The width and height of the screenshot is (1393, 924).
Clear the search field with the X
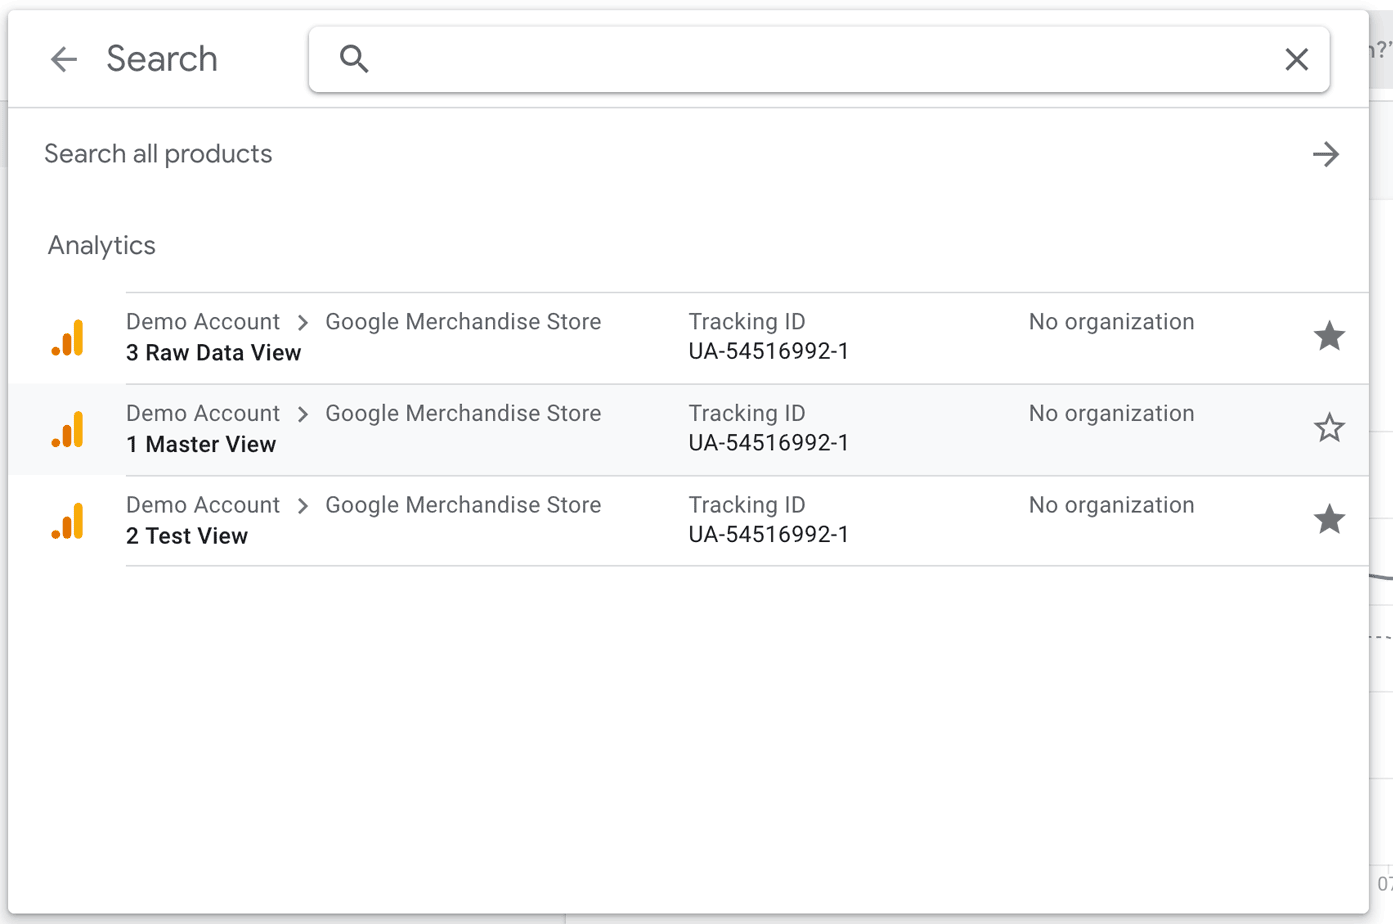(1296, 60)
